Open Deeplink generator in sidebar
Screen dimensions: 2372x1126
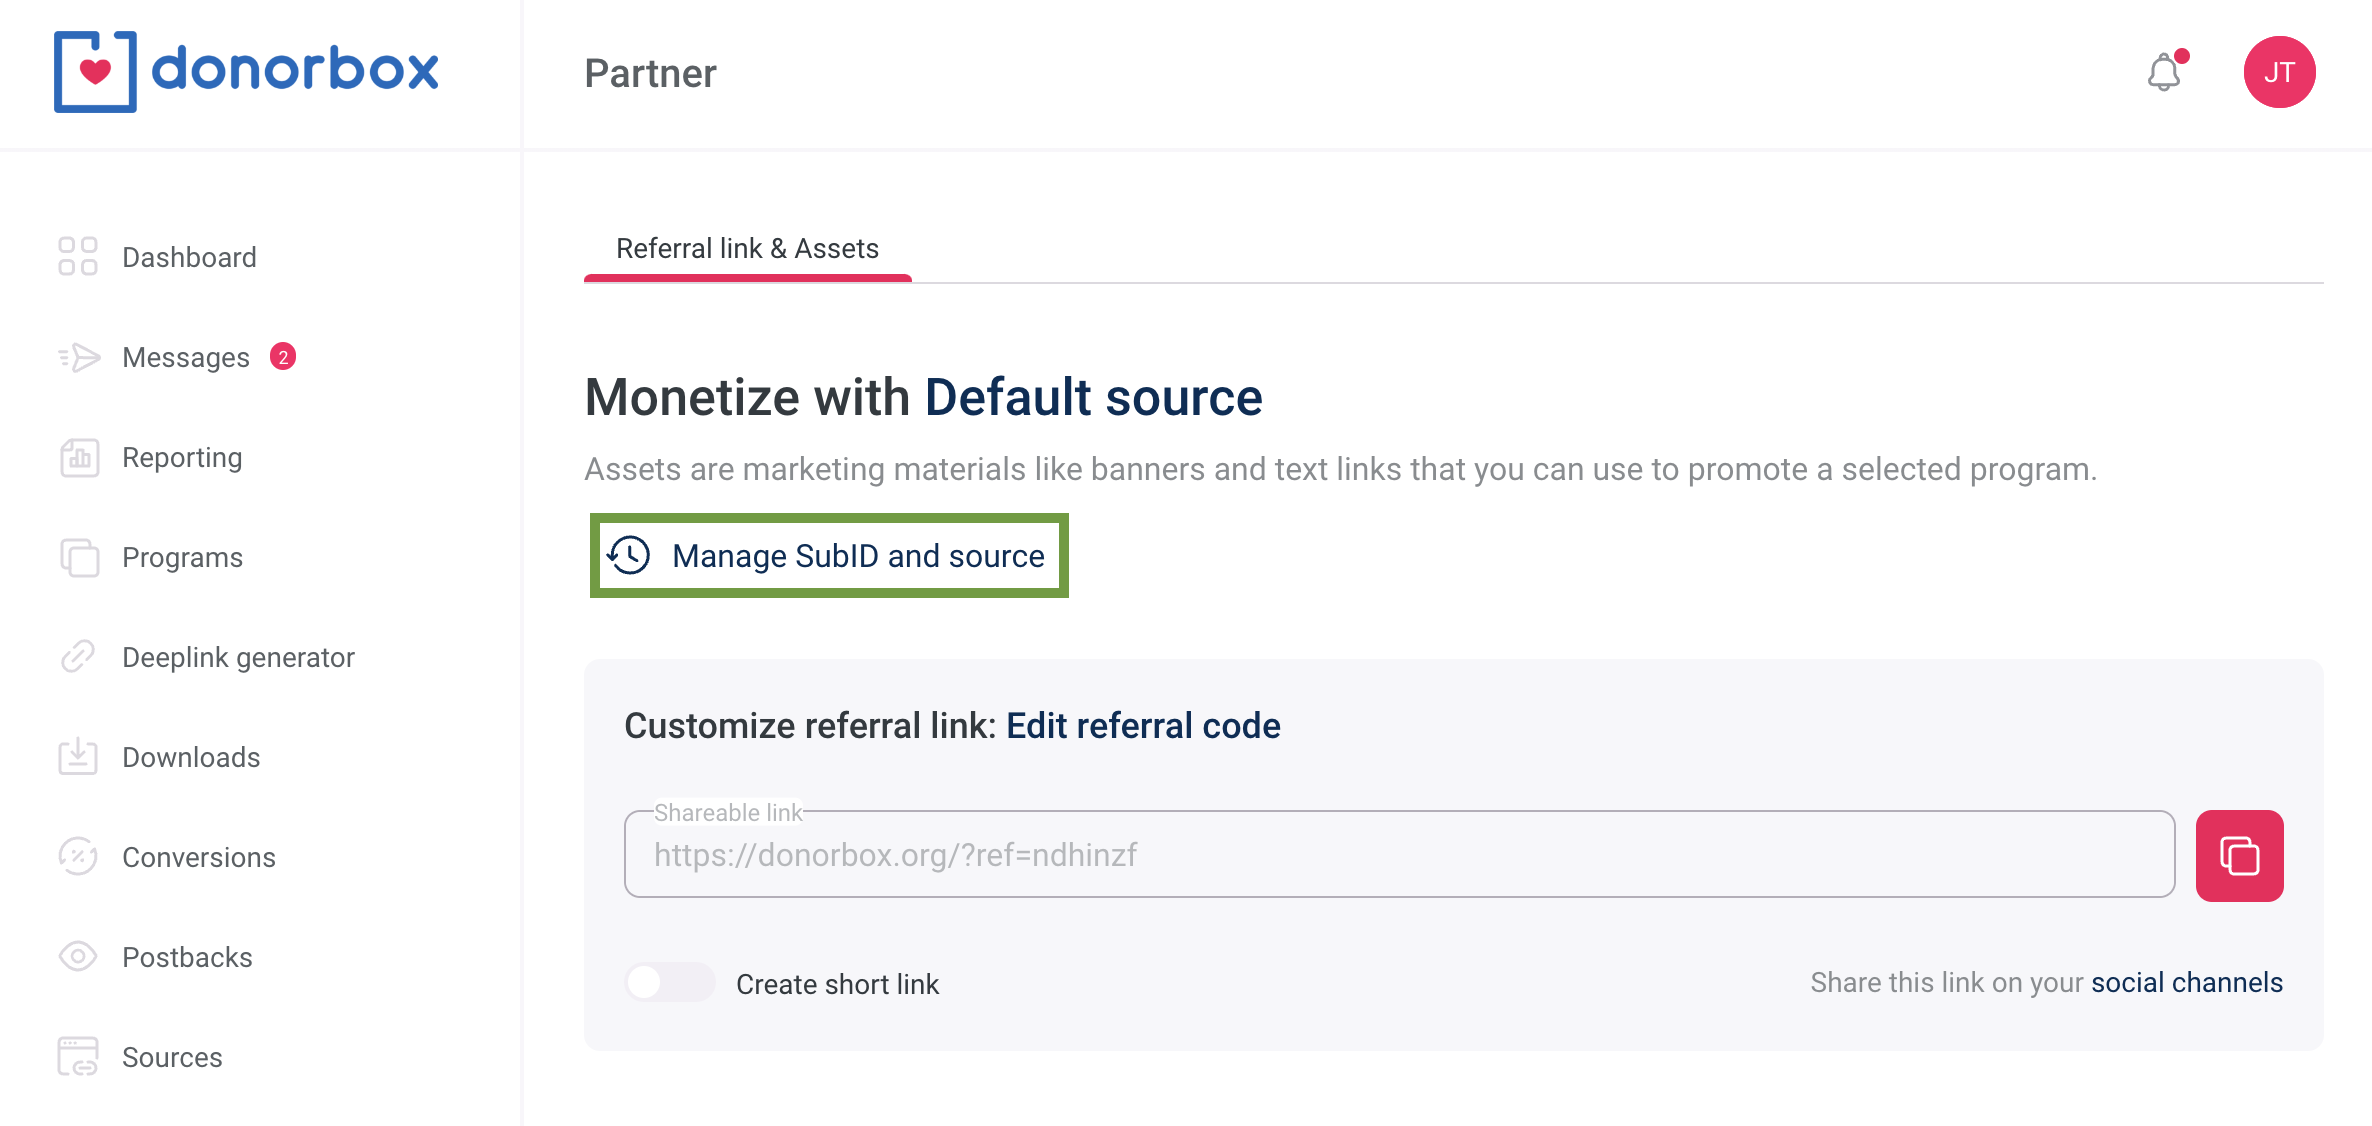(238, 658)
